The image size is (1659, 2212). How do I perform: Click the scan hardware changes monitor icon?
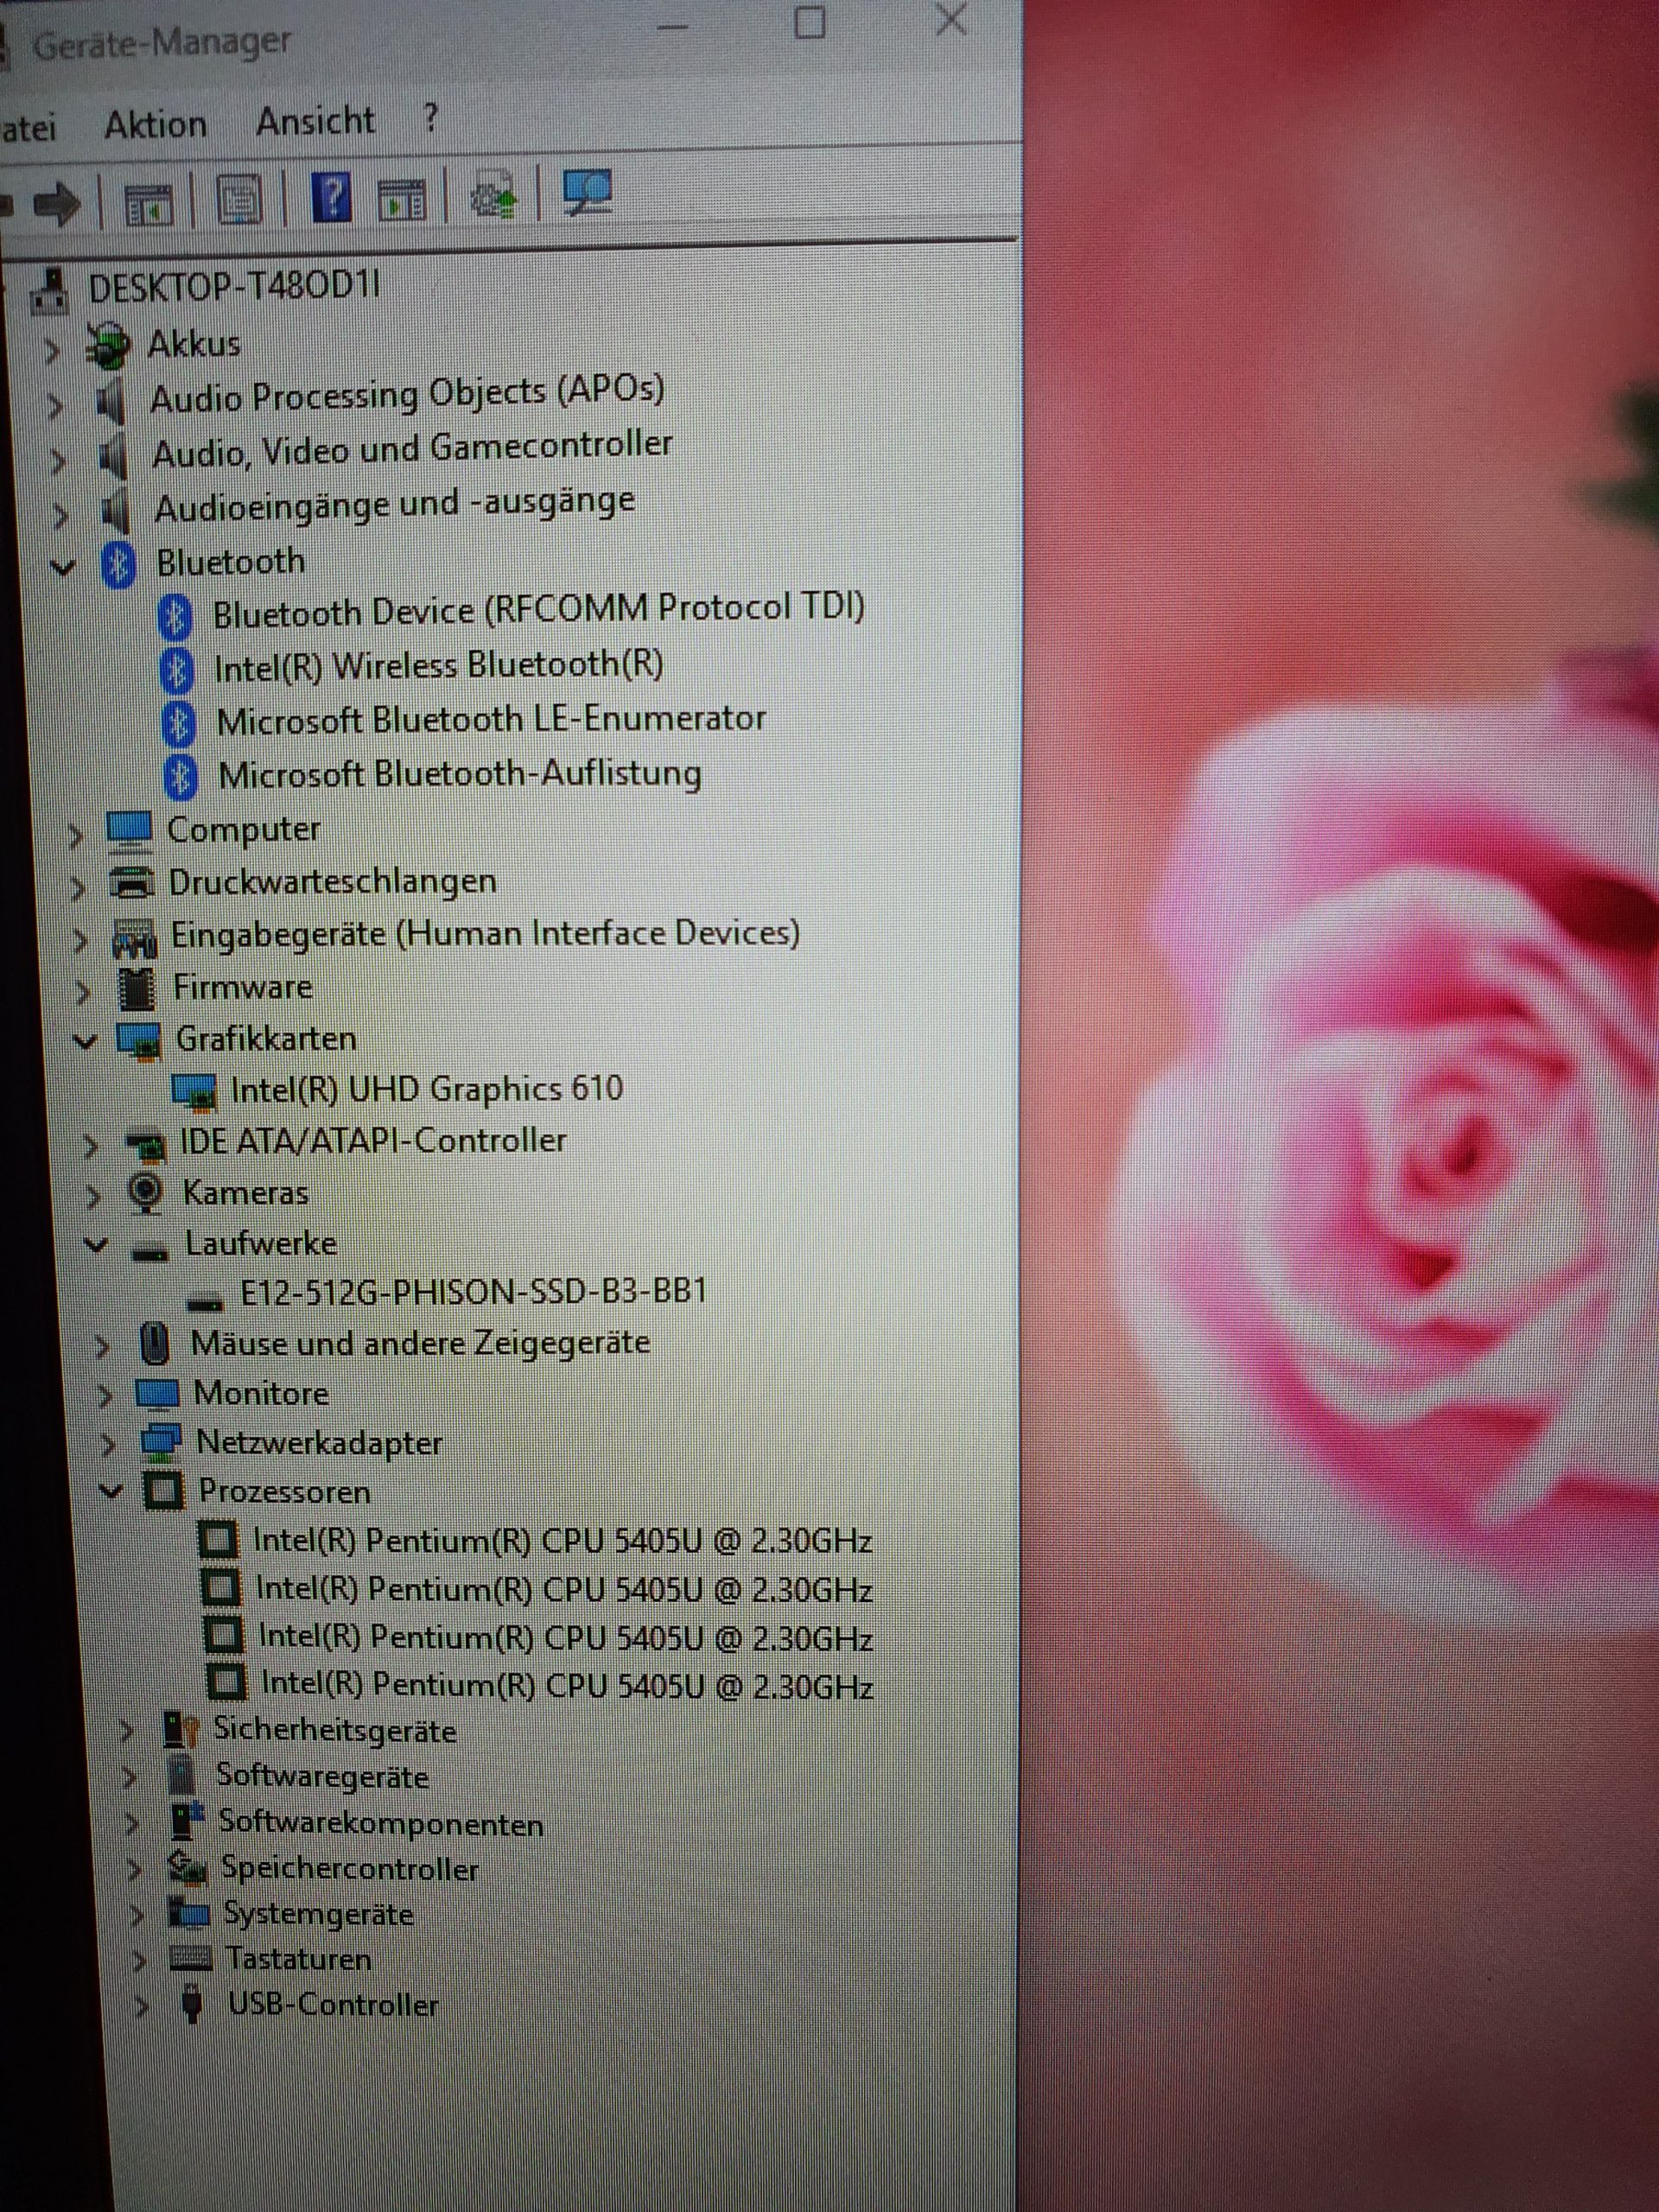(587, 190)
